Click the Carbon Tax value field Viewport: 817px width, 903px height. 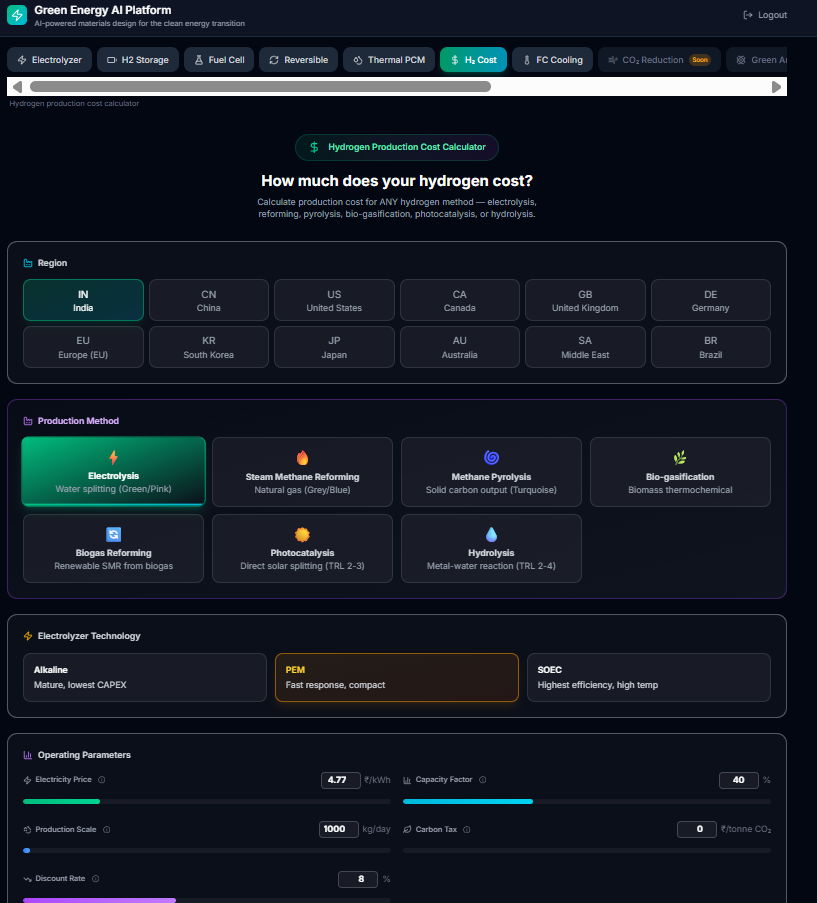[x=697, y=829]
